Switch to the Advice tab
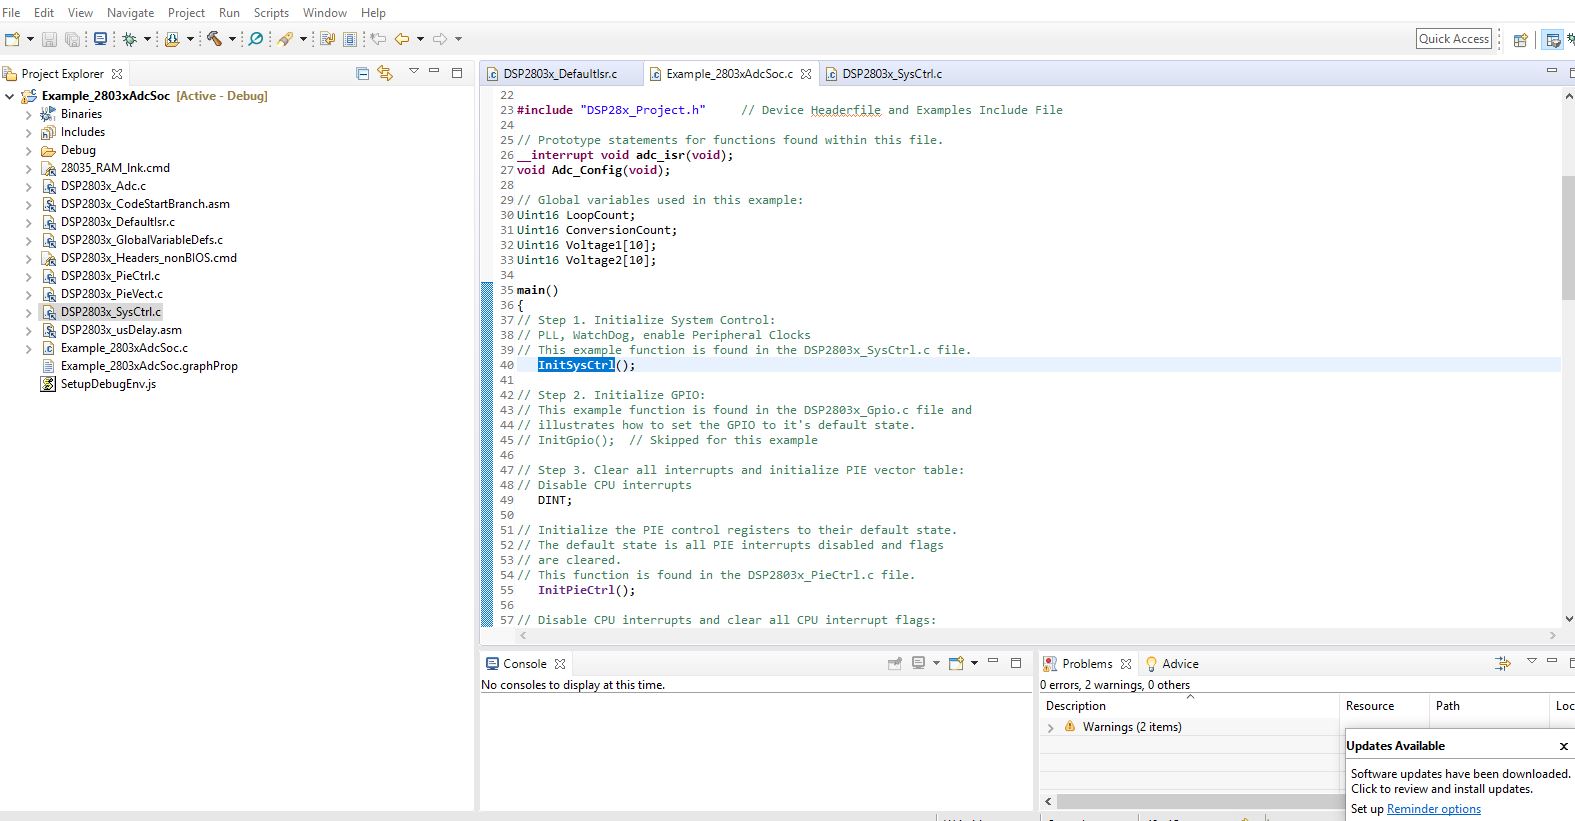1575x821 pixels. tap(1179, 664)
